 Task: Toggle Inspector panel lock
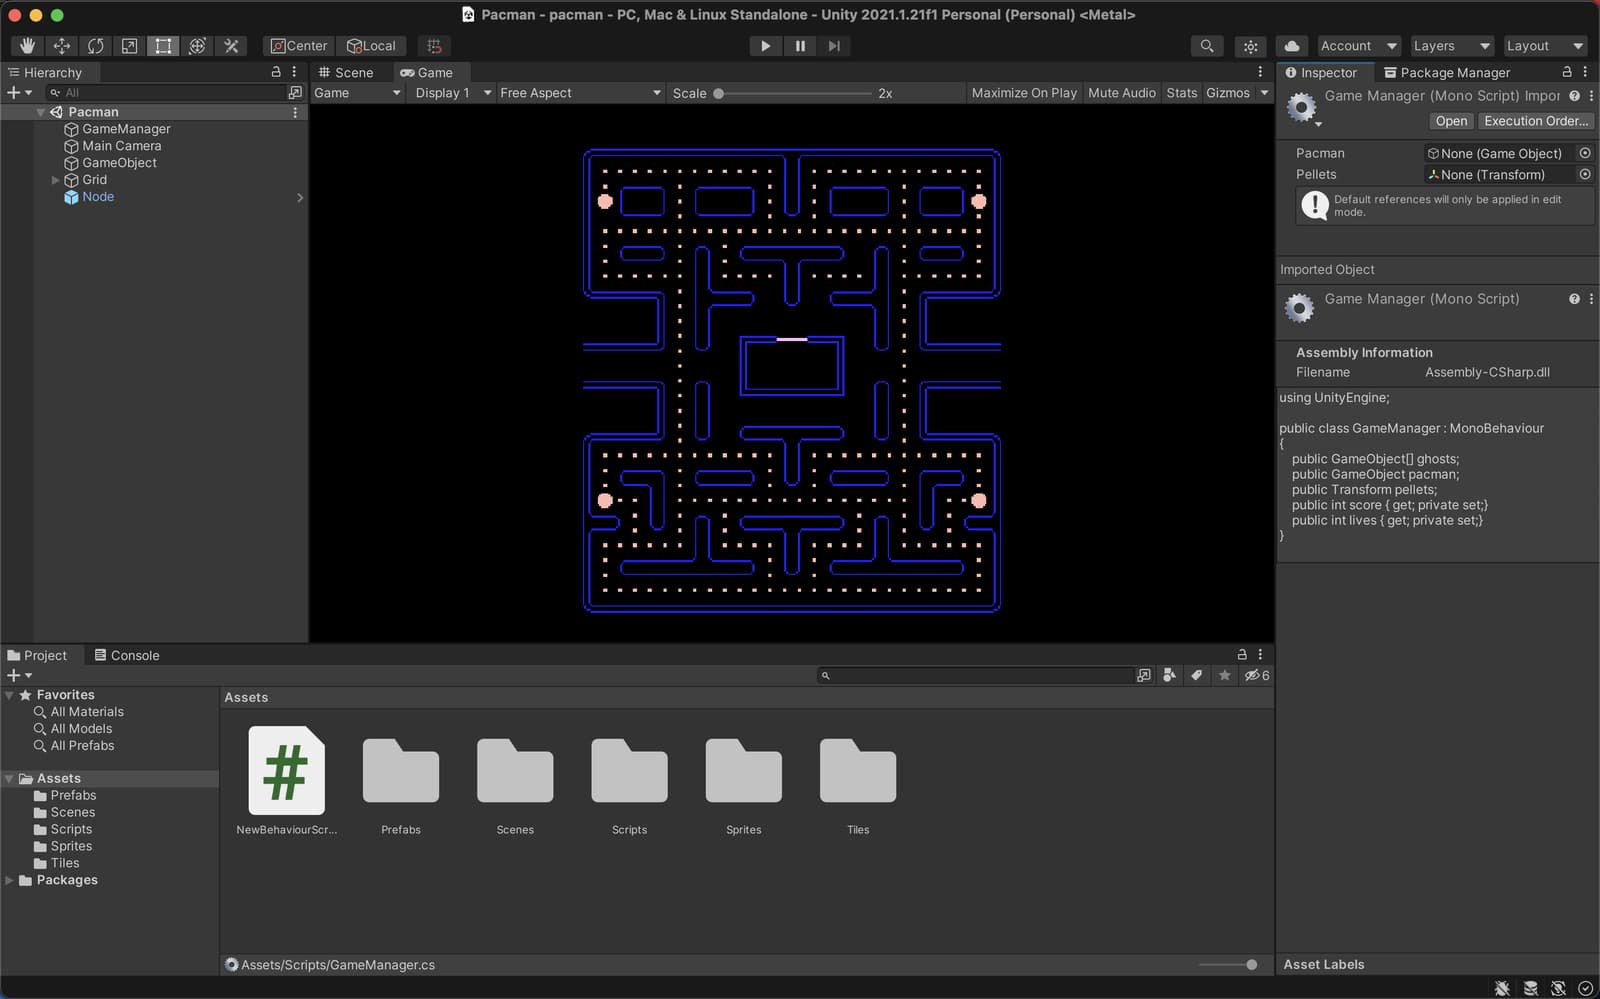pos(1567,72)
